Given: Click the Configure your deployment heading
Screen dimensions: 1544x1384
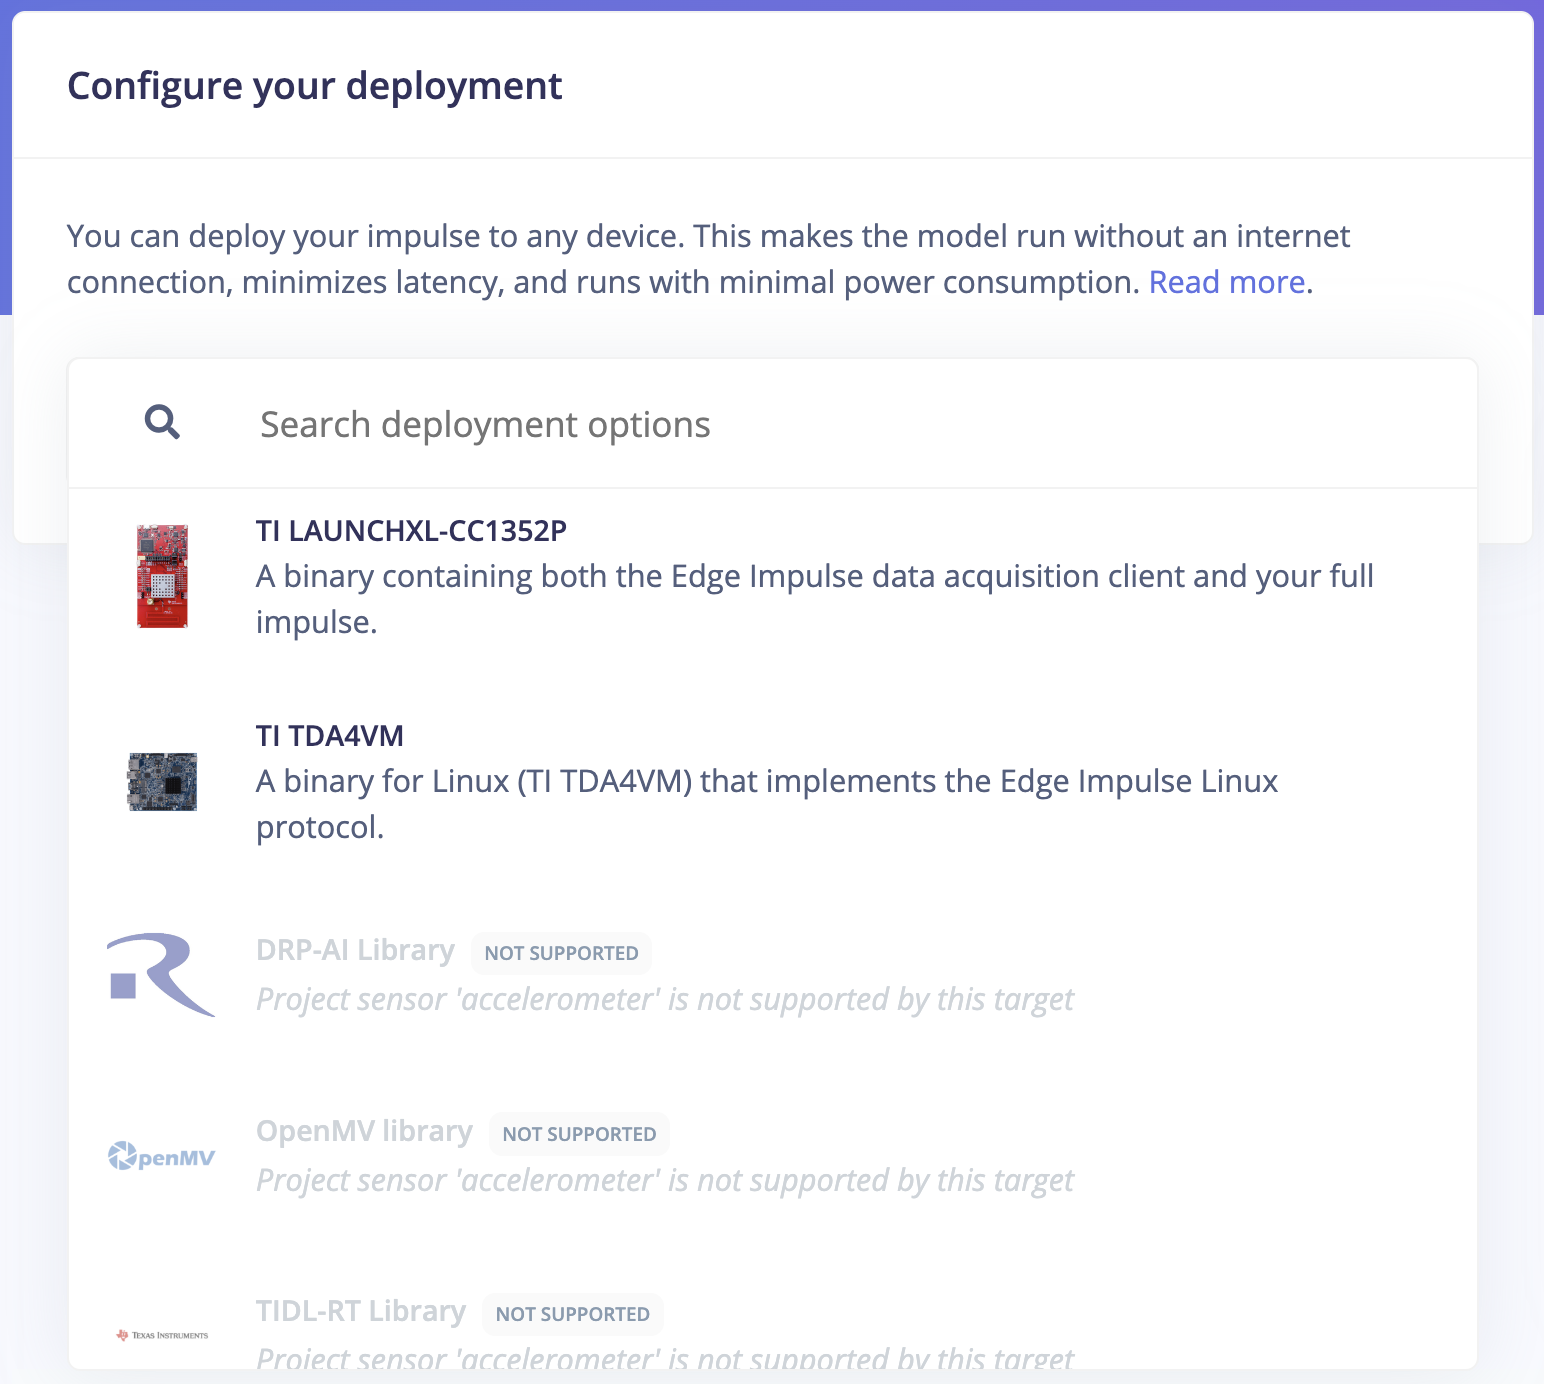Looking at the screenshot, I should coord(314,86).
